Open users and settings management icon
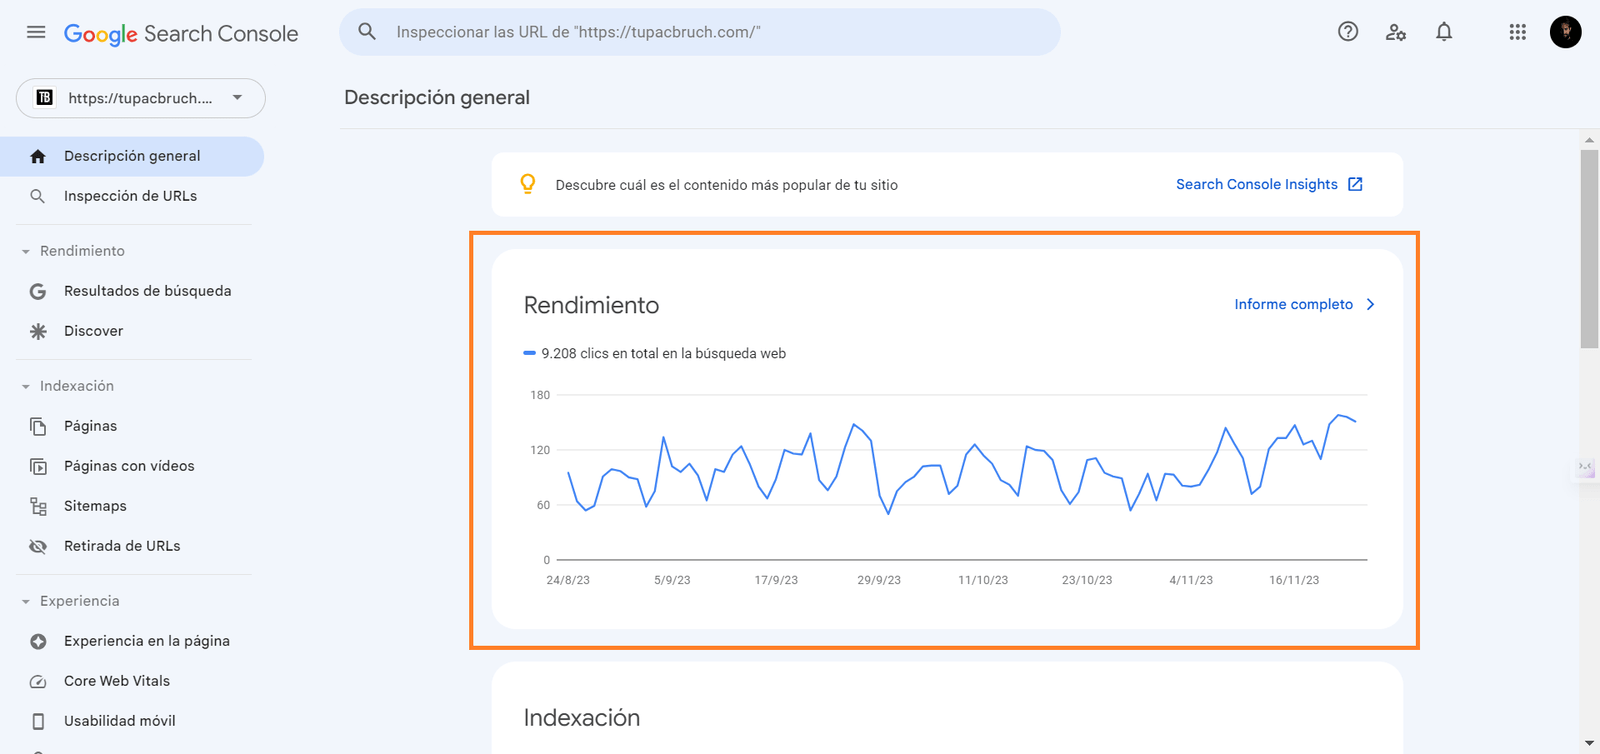 click(1396, 32)
